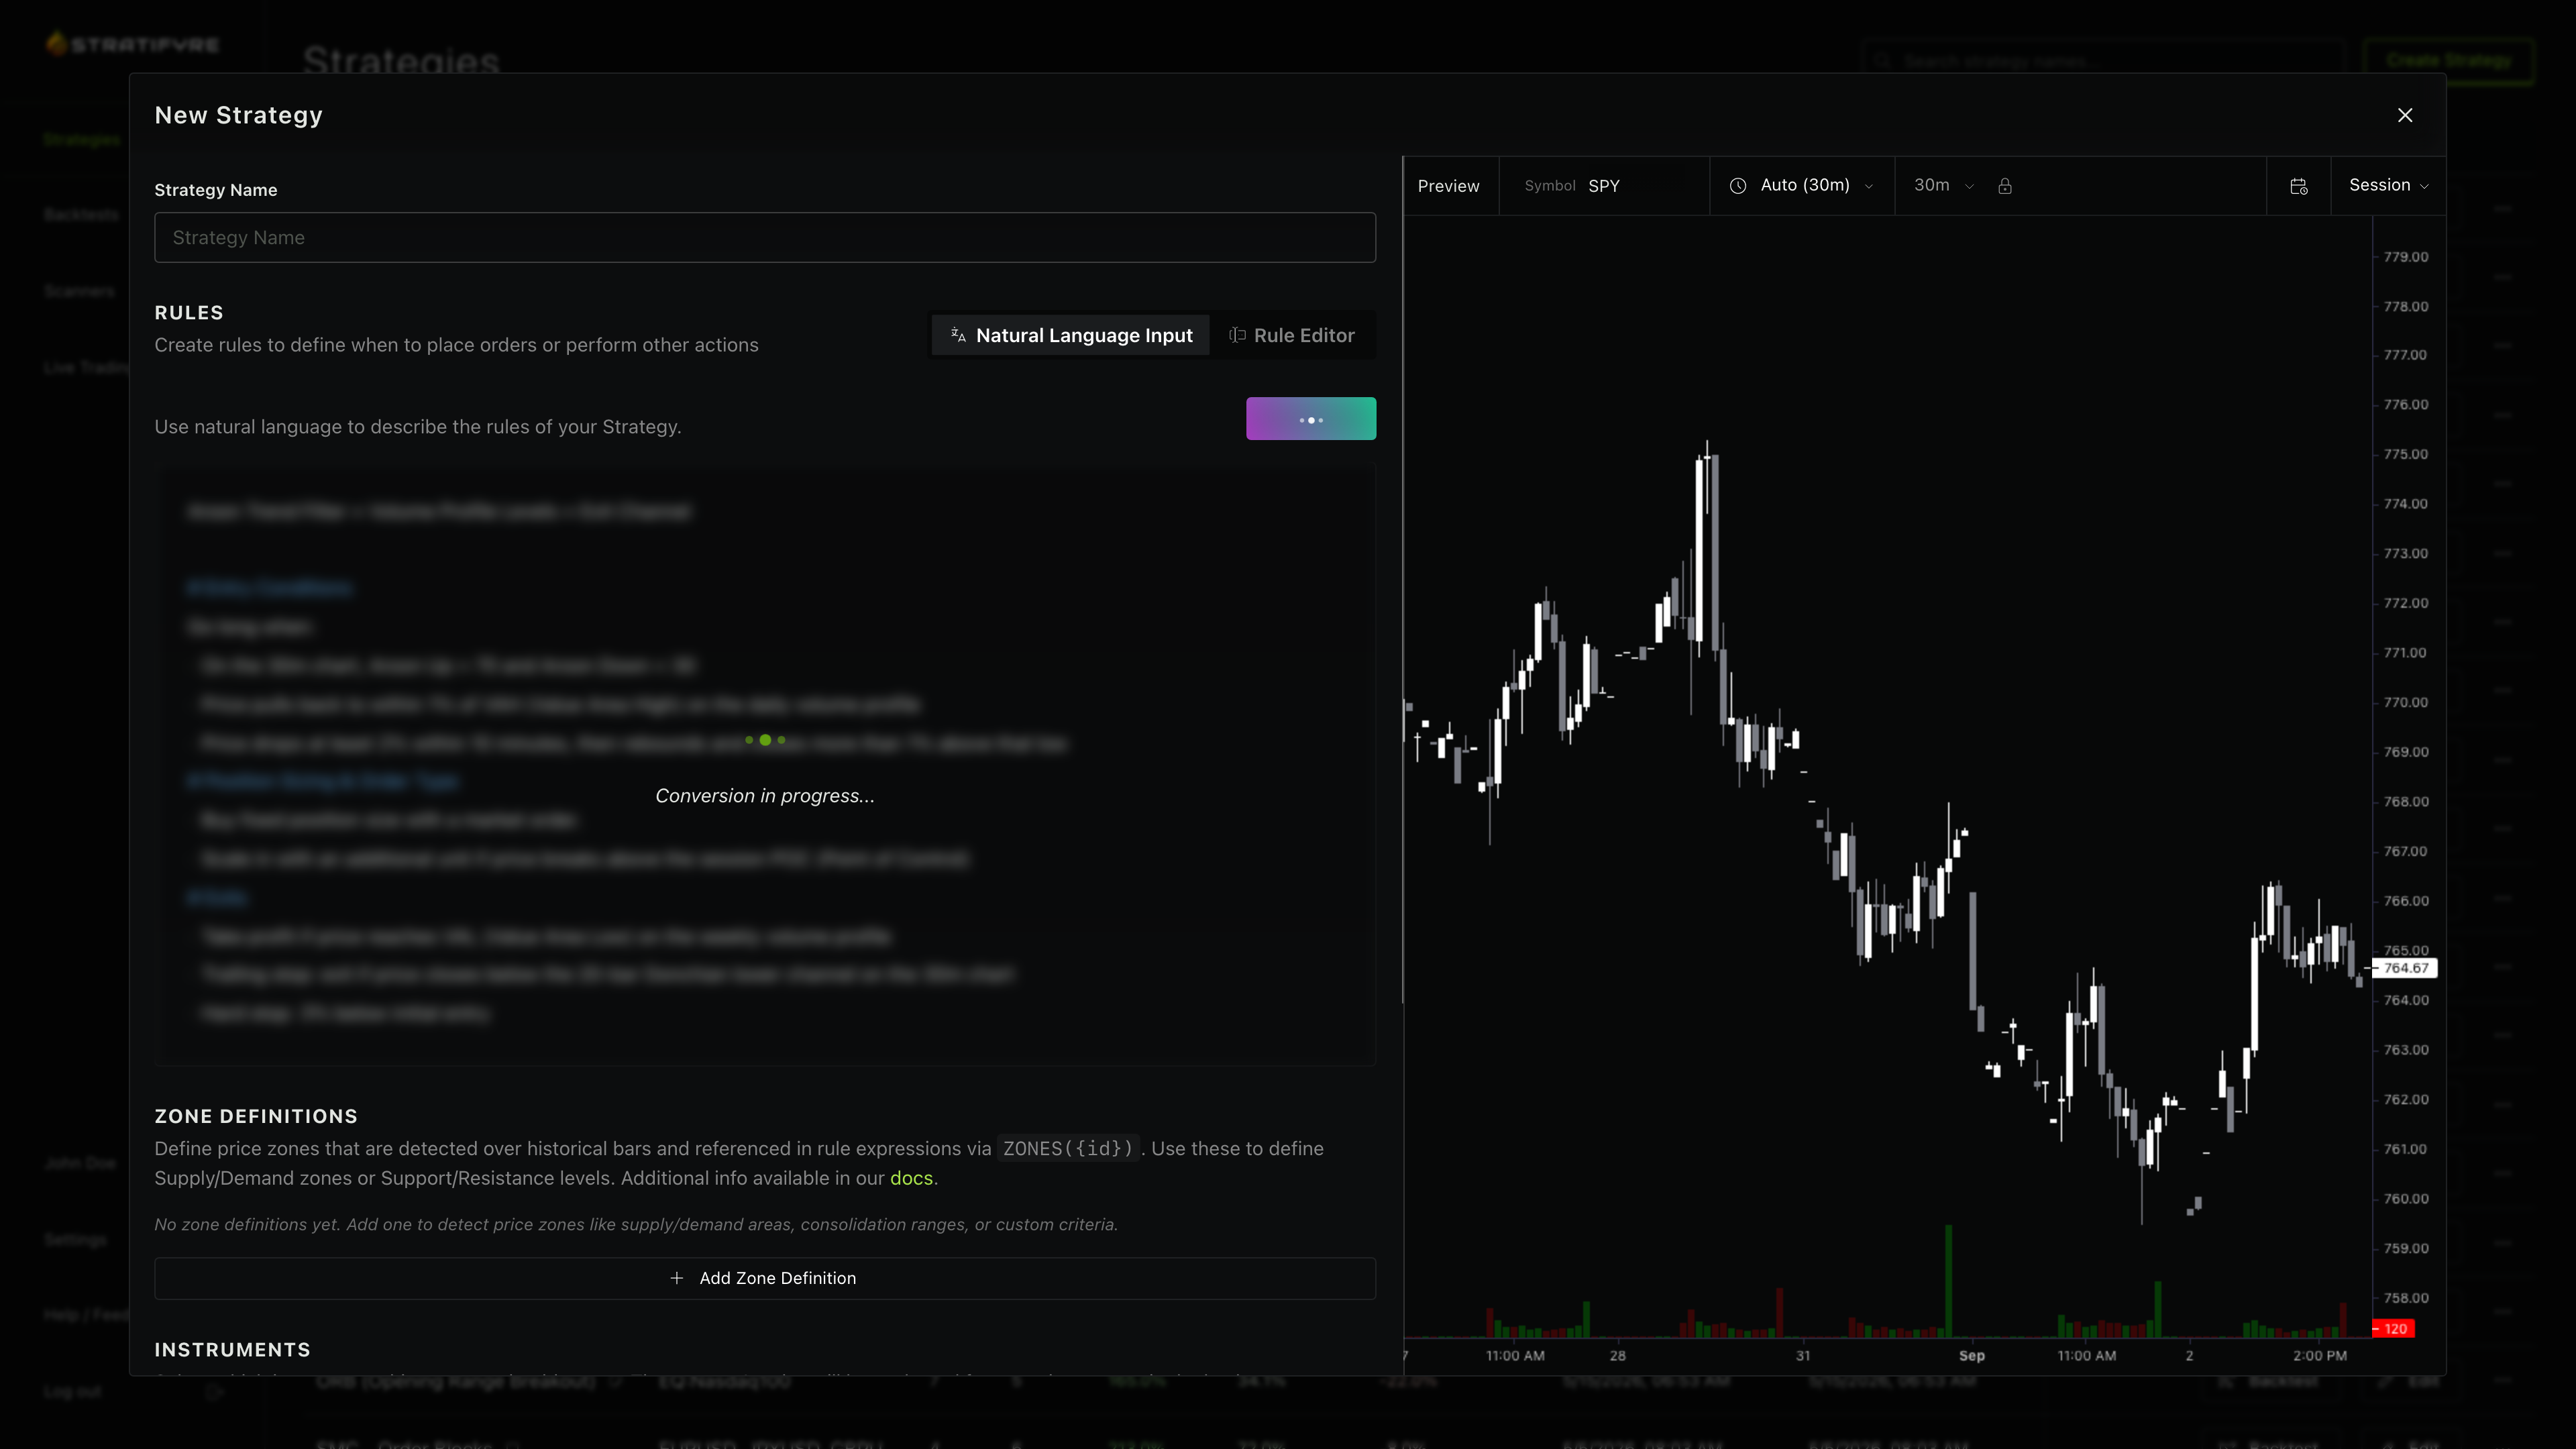
Task: Click the 770.00 price axis label
Action: click(2405, 702)
